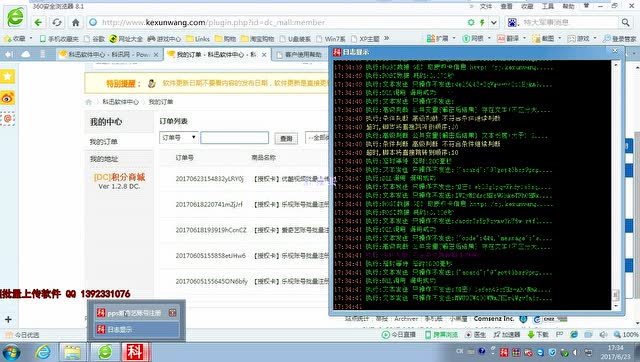The height and width of the screenshot is (362, 640).
Task: Open the 网银 online banking toolbar item
Action: point(476,38)
